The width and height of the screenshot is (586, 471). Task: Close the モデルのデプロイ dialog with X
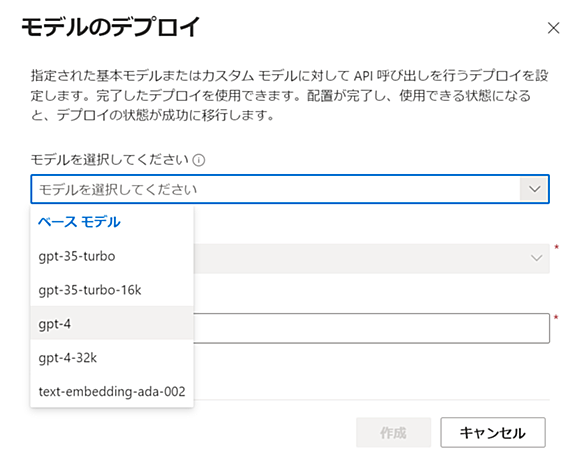(x=553, y=28)
